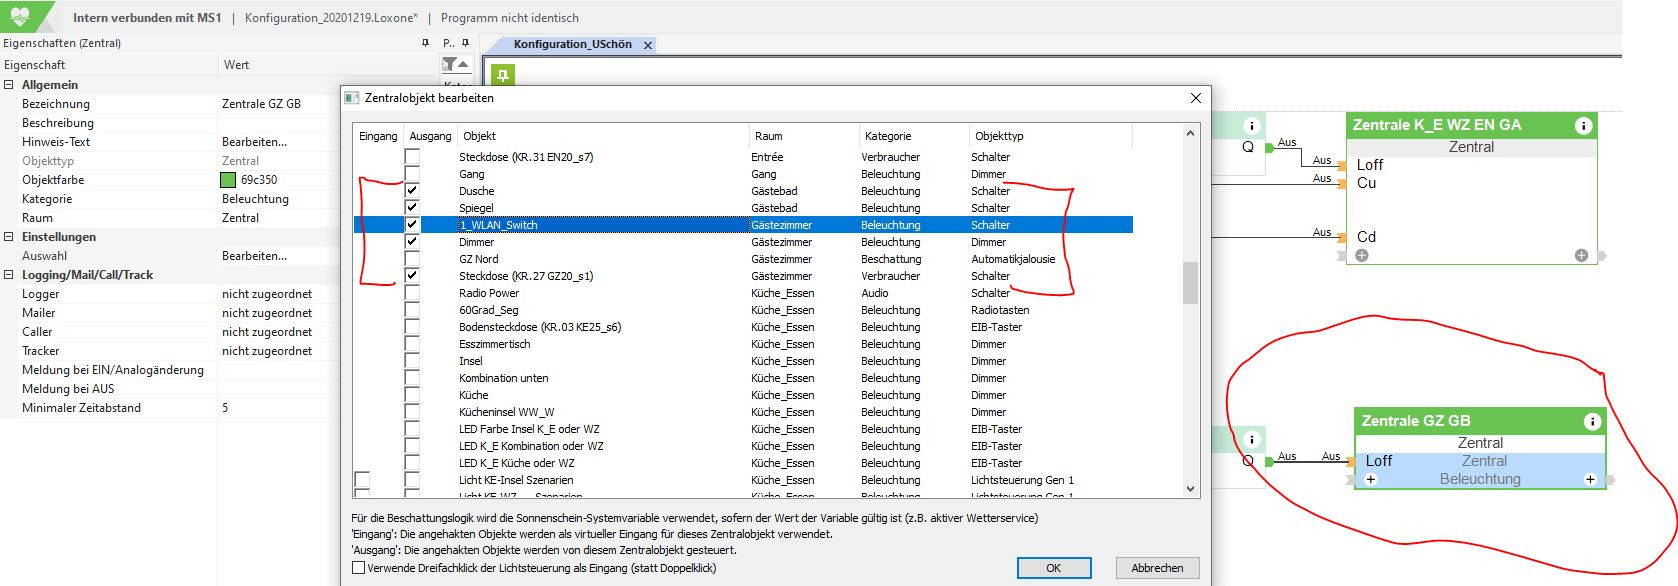This screenshot has width=1678, height=586.
Task: Click Kategorie value Beleuchtung
Action: pos(255,199)
